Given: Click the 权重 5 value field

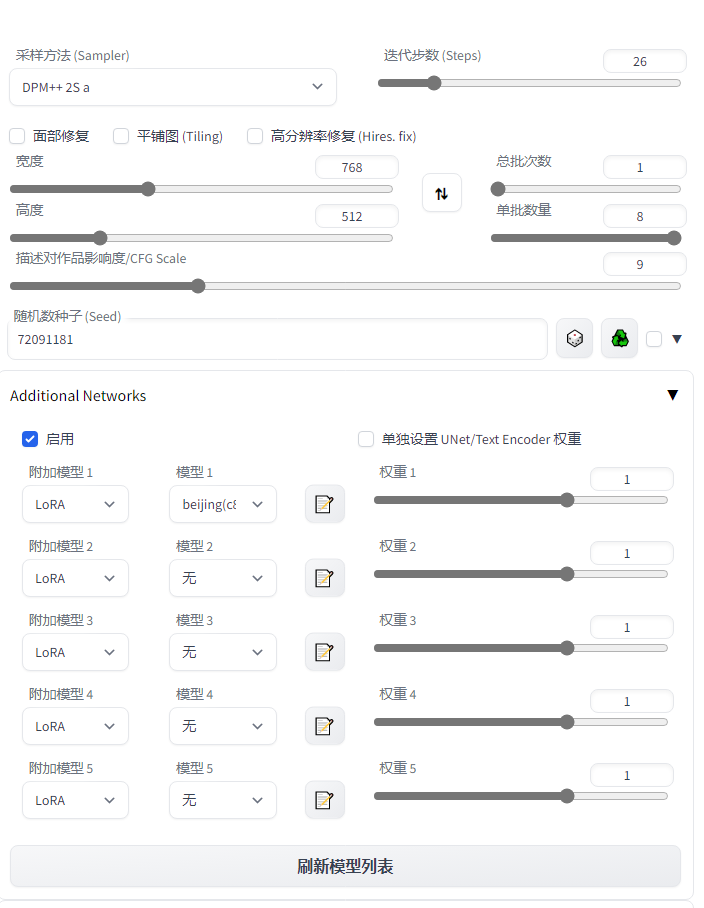Looking at the screenshot, I should click(x=632, y=775).
